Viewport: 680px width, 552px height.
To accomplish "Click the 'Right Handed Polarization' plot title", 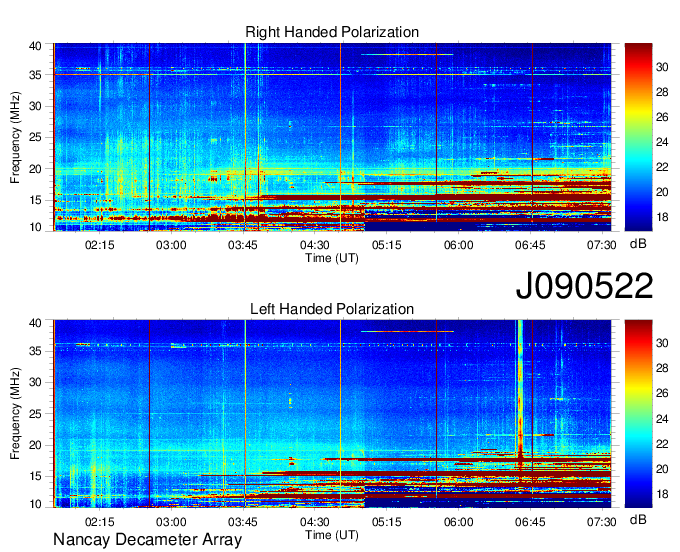I will [332, 32].
